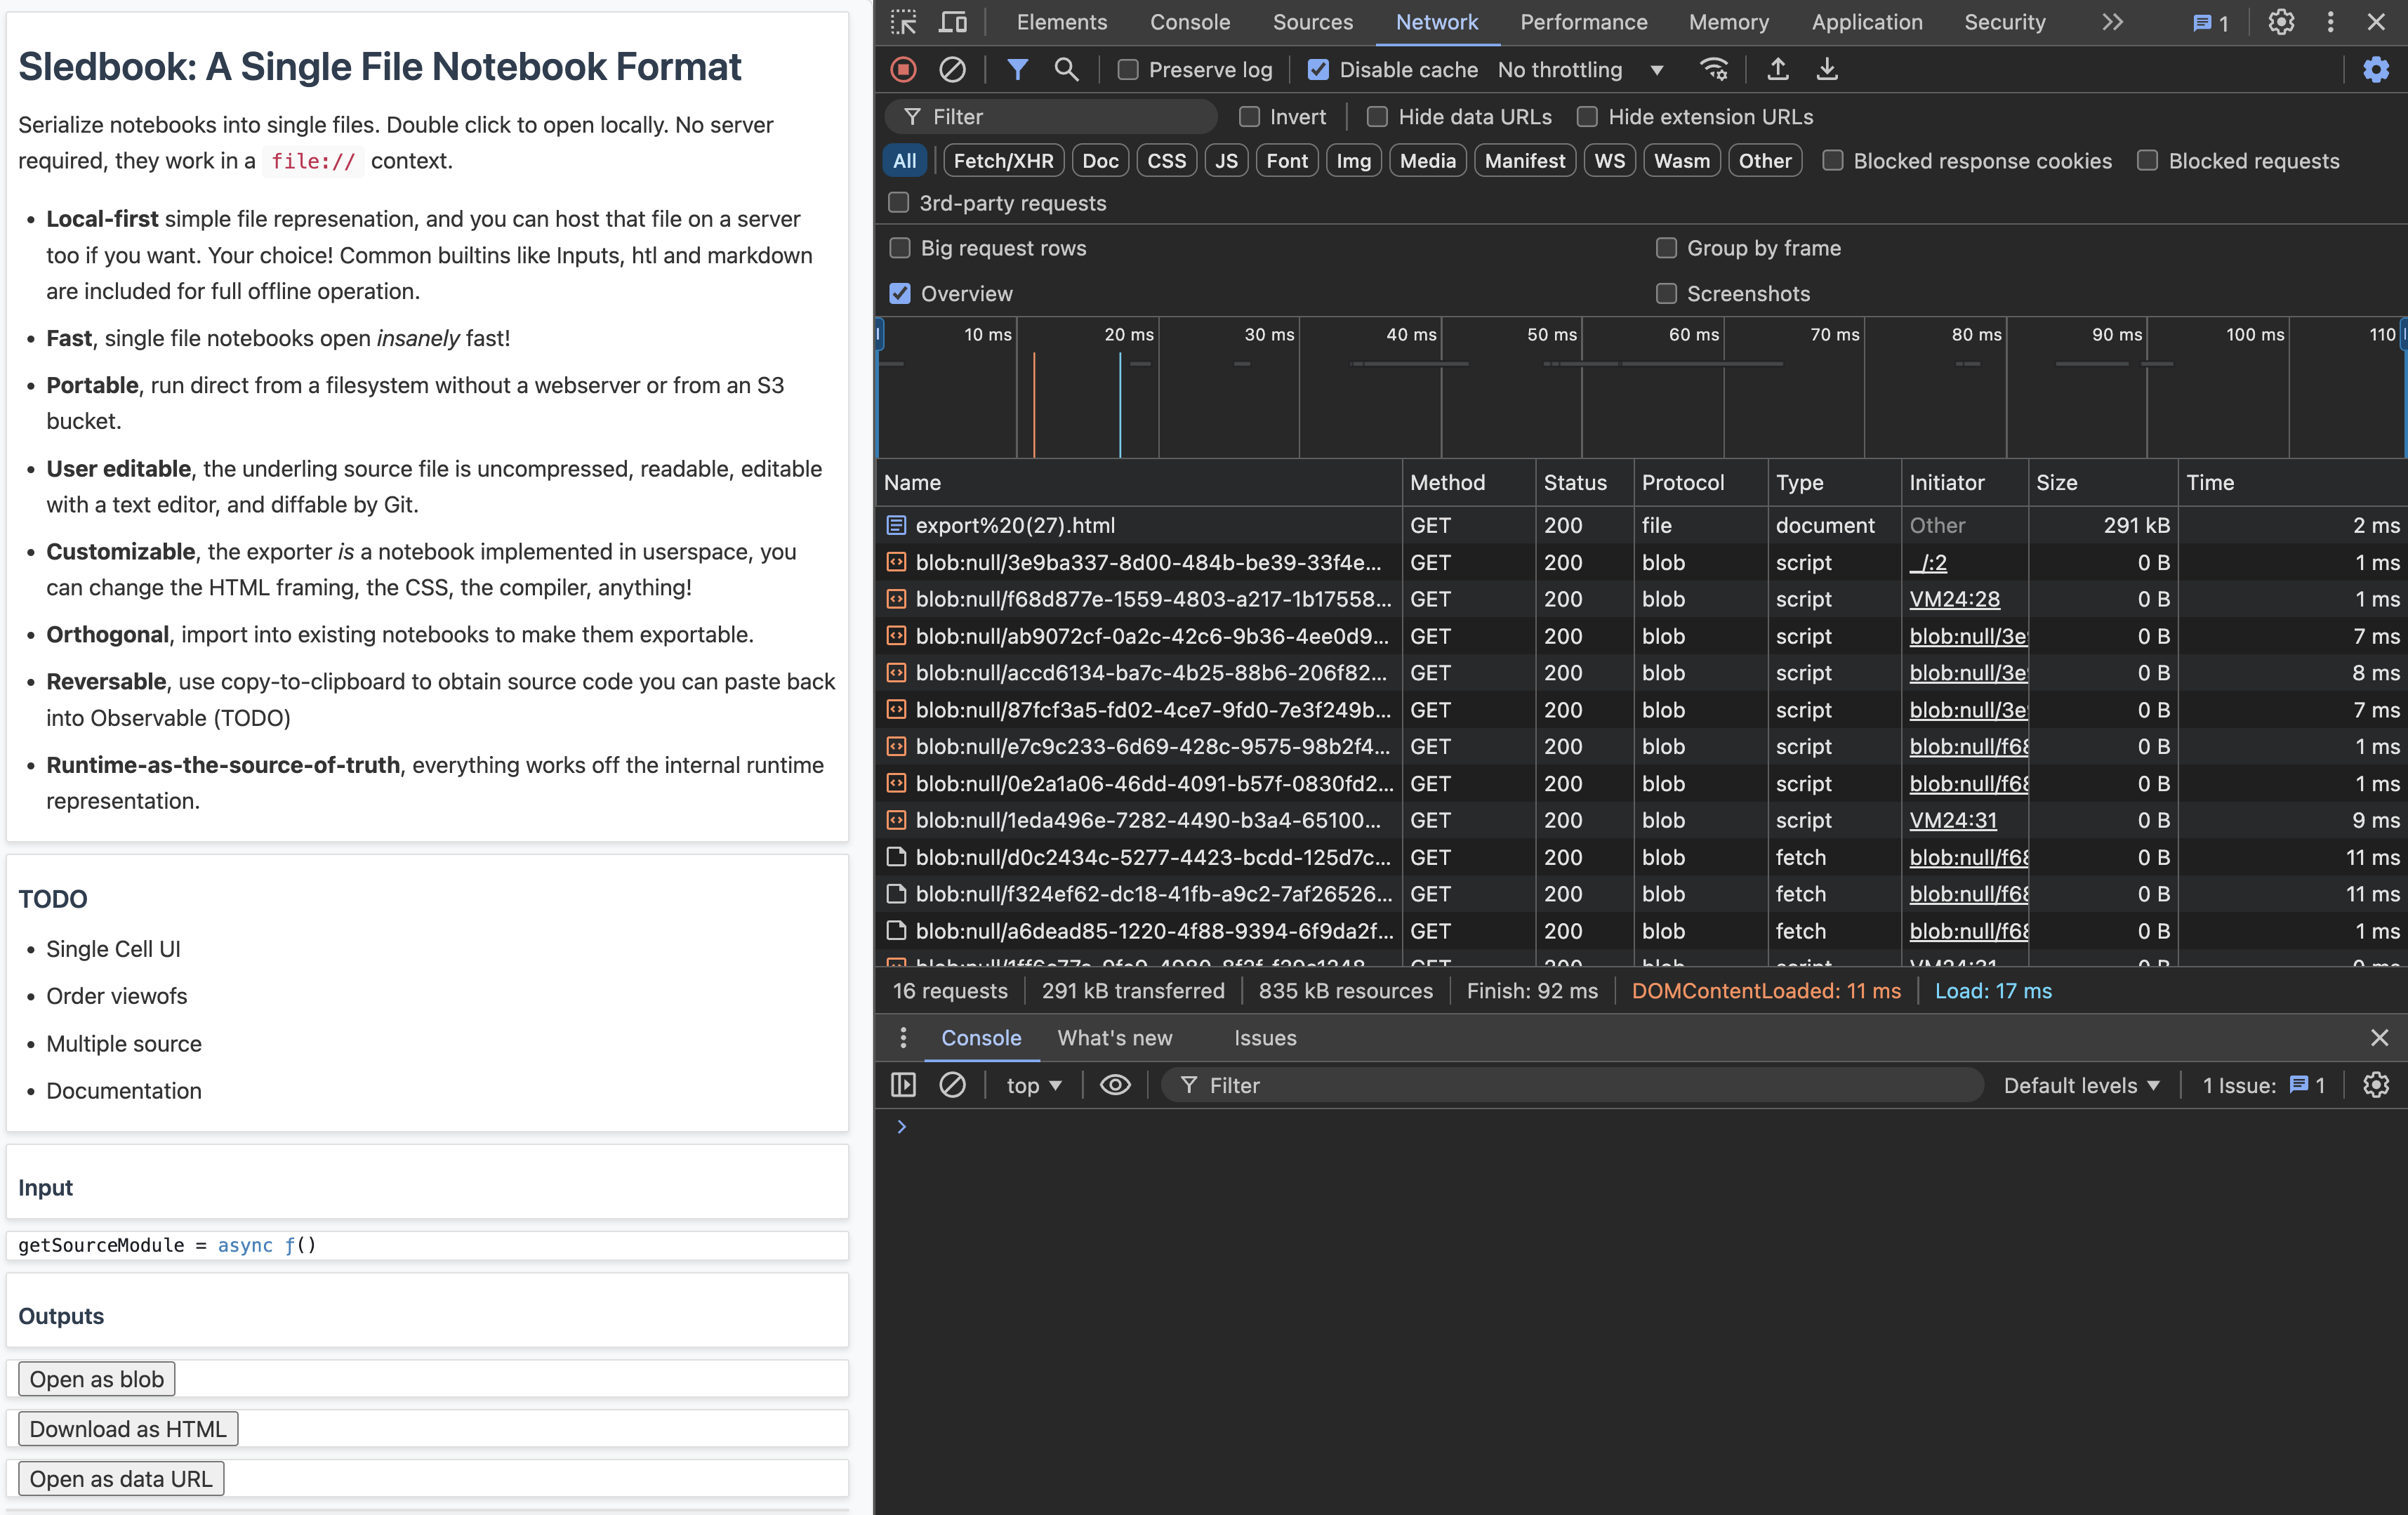The image size is (2408, 1515).
Task: Close the console drawer
Action: (x=2379, y=1038)
